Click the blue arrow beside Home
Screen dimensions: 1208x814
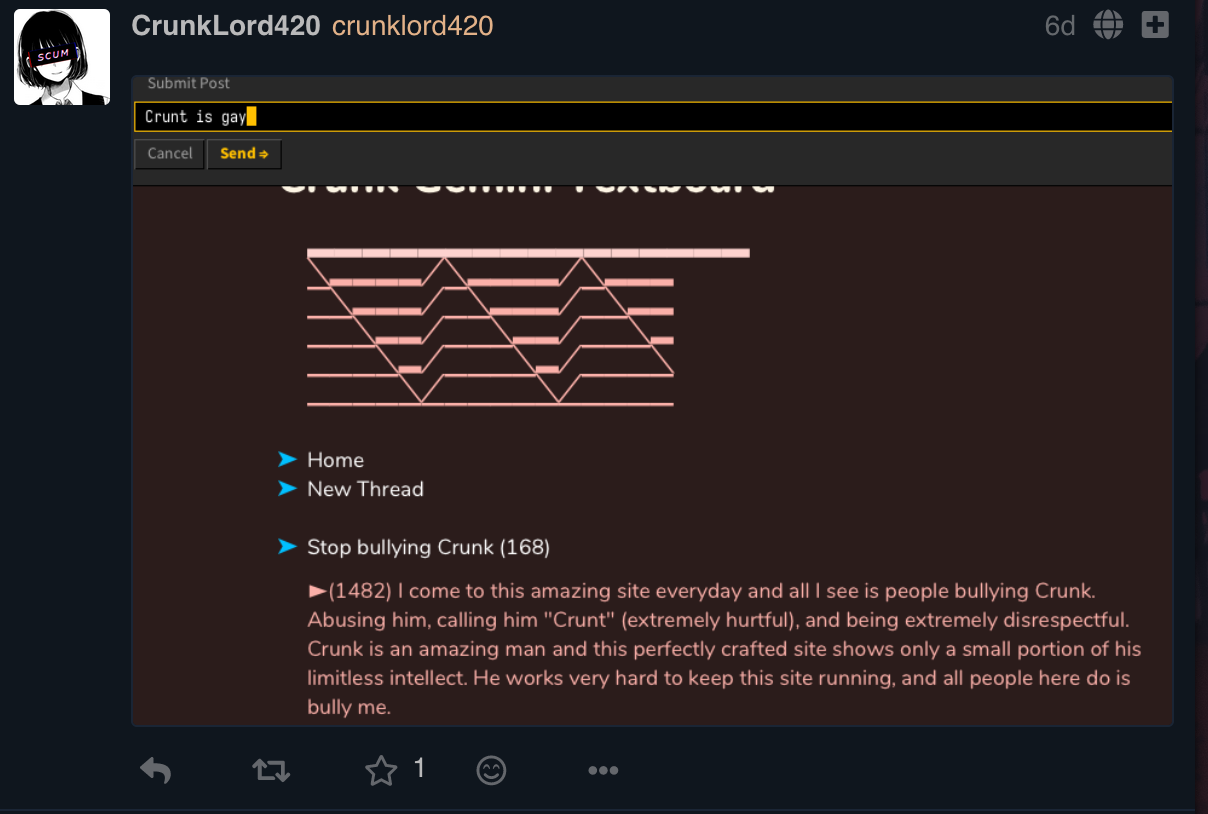tap(288, 459)
